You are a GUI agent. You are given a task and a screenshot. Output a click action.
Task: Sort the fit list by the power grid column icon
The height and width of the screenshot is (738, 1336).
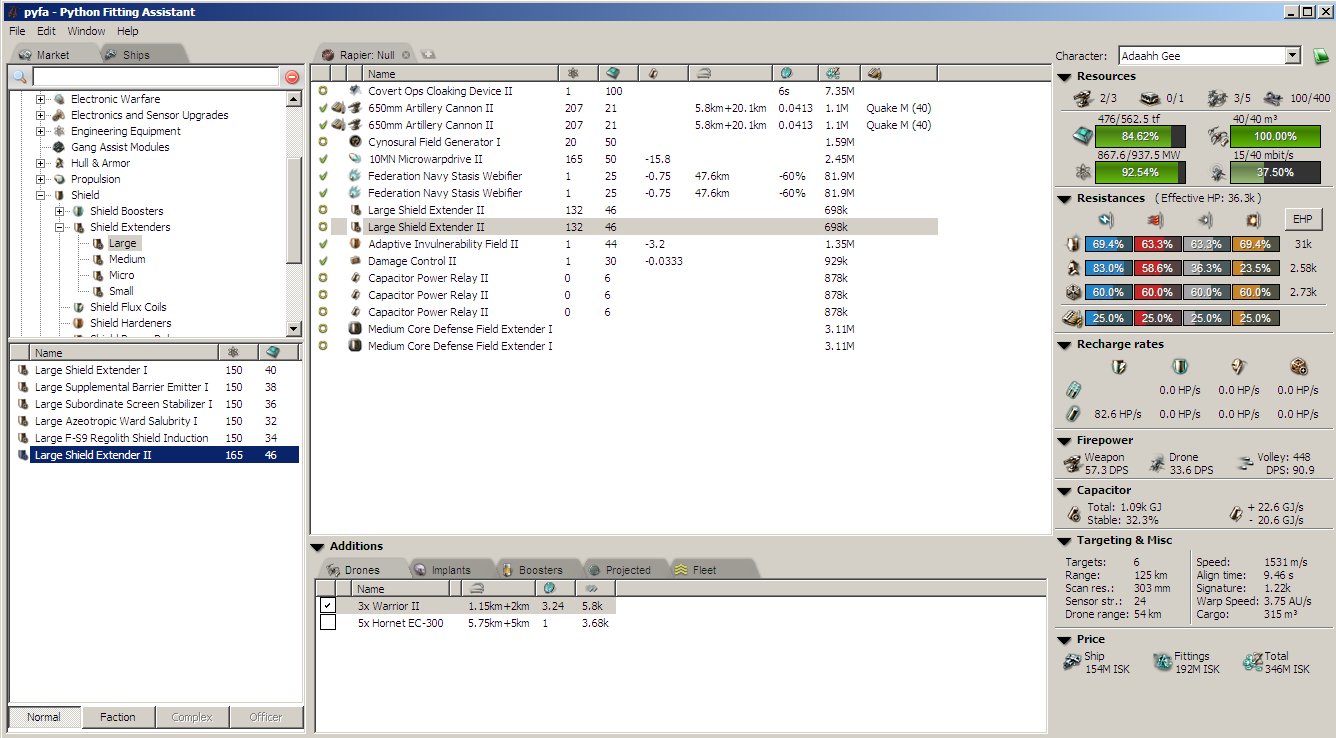click(x=573, y=73)
